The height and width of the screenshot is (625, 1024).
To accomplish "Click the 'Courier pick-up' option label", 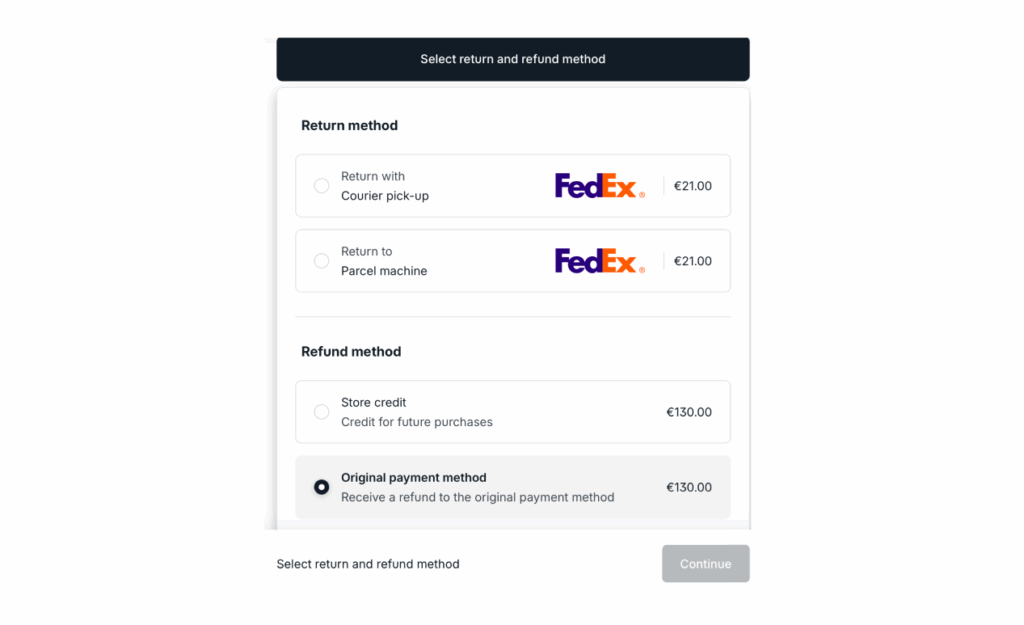I will point(384,196).
